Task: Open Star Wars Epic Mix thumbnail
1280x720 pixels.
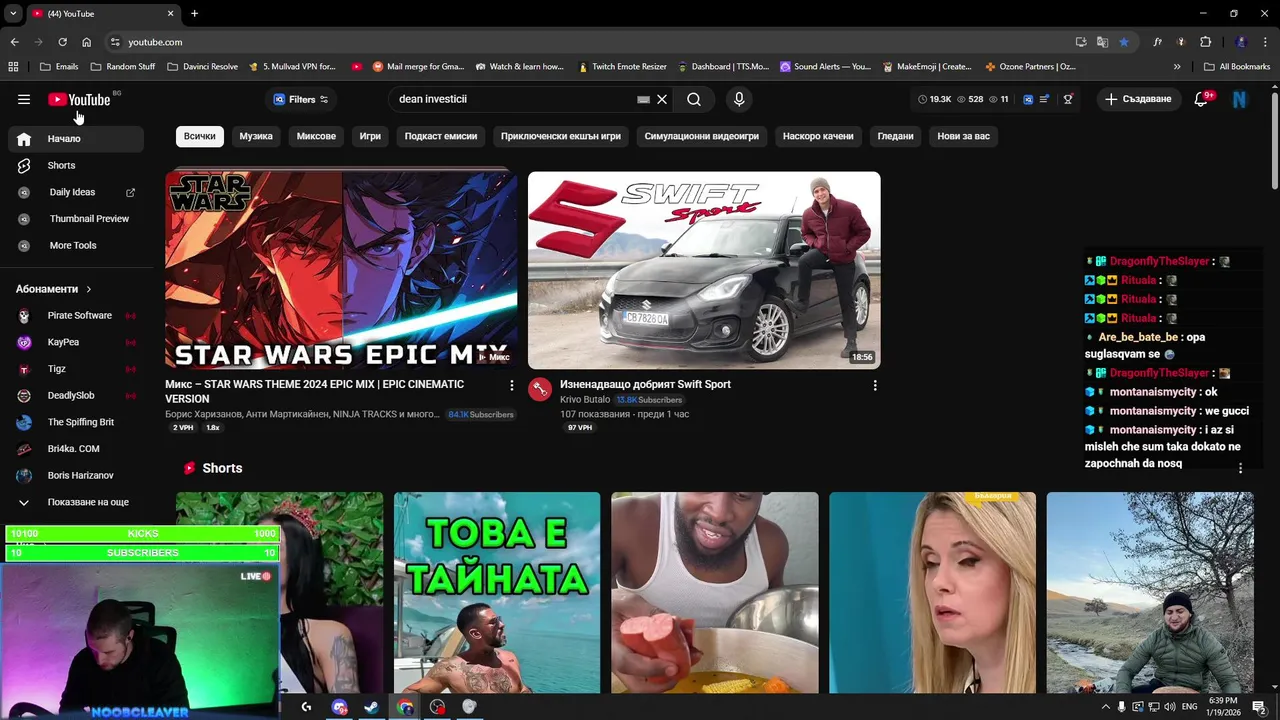Action: [x=341, y=270]
